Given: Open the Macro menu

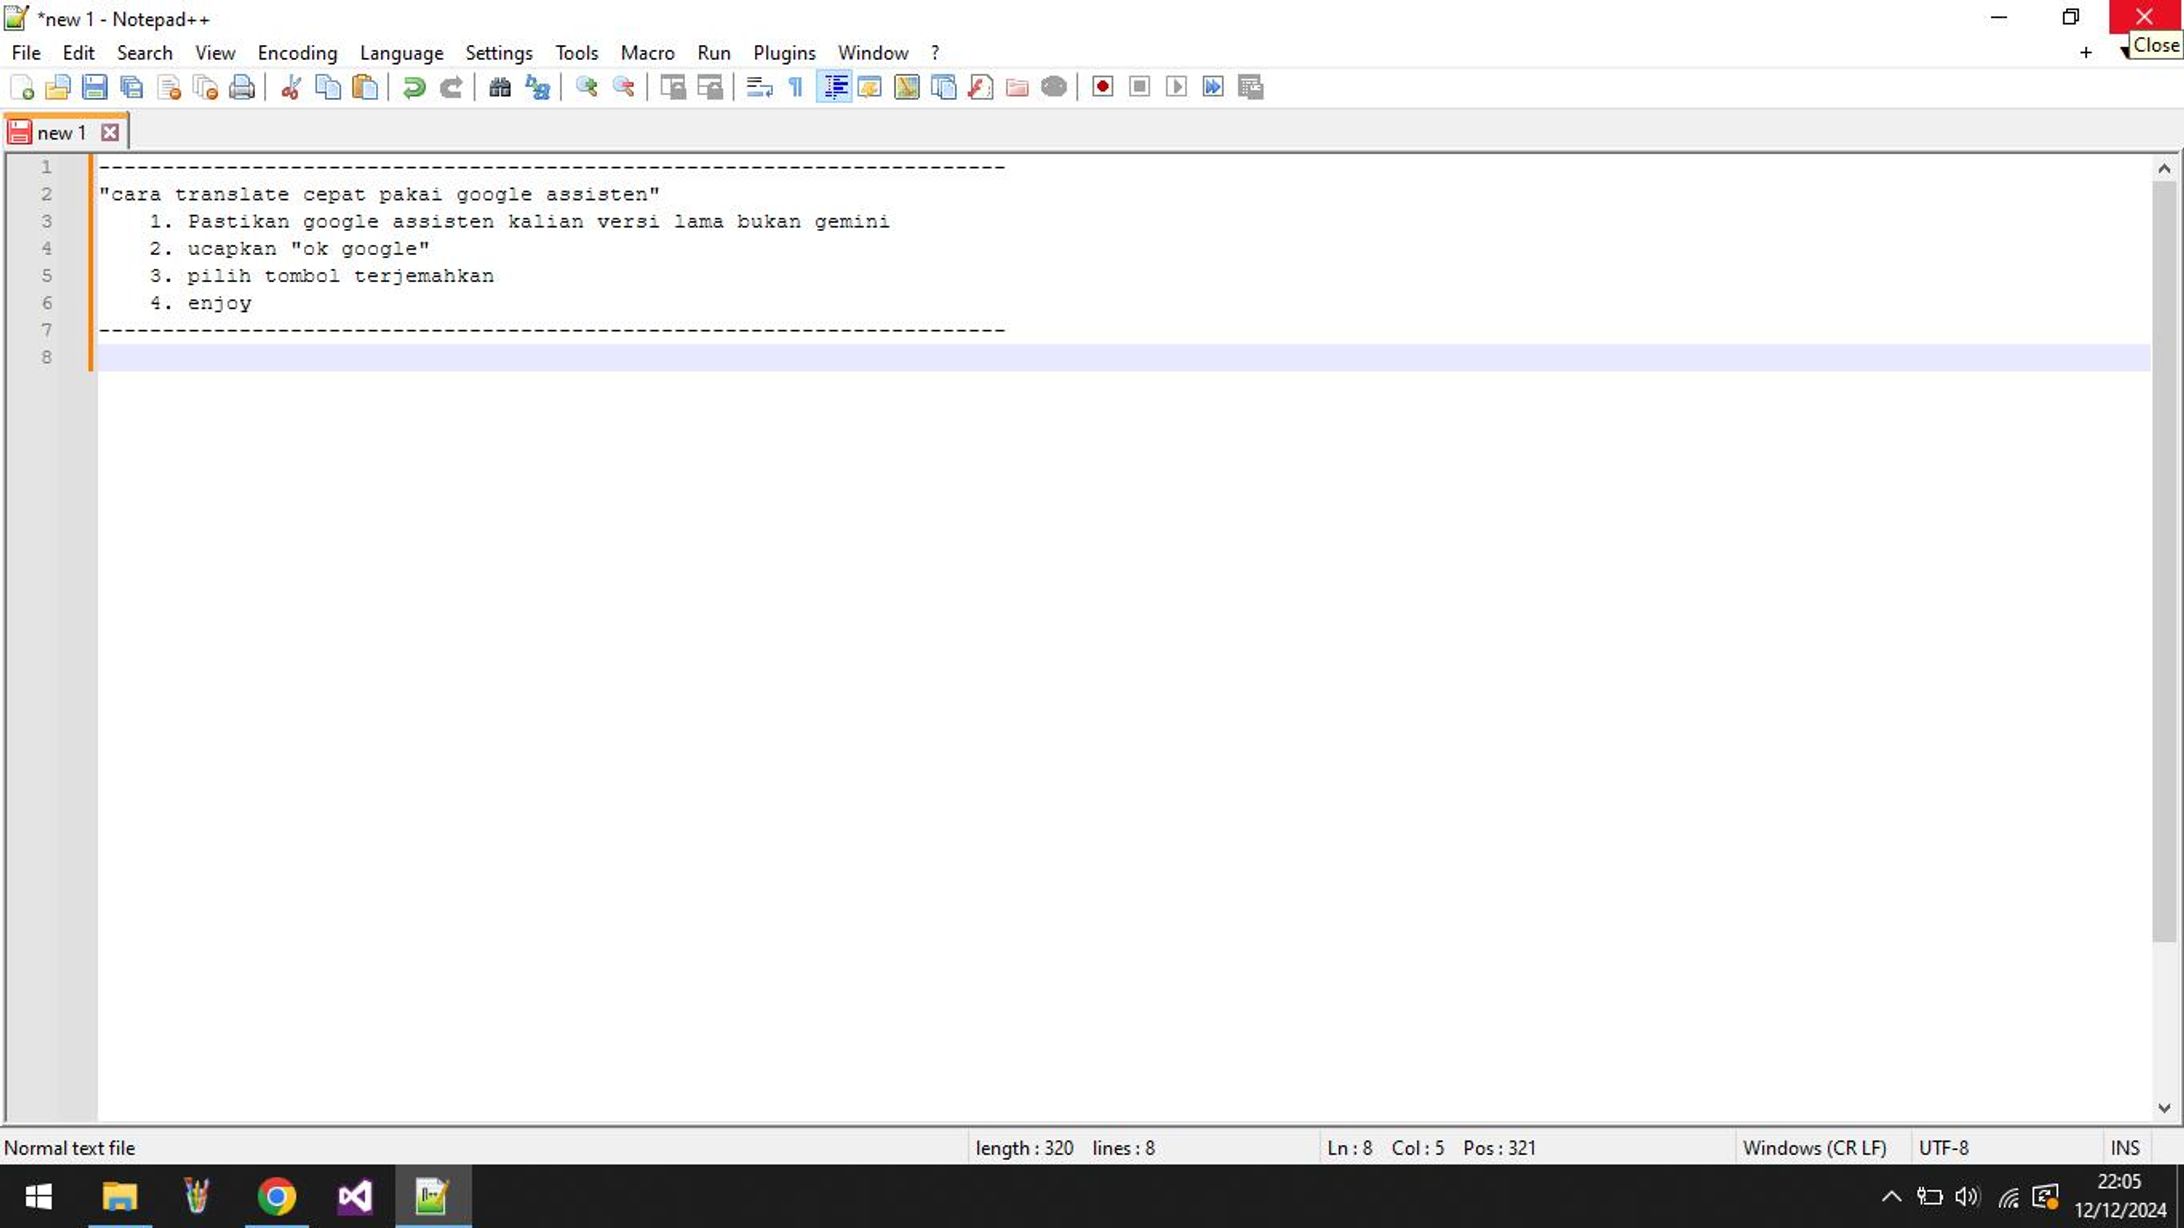Looking at the screenshot, I should coord(647,53).
